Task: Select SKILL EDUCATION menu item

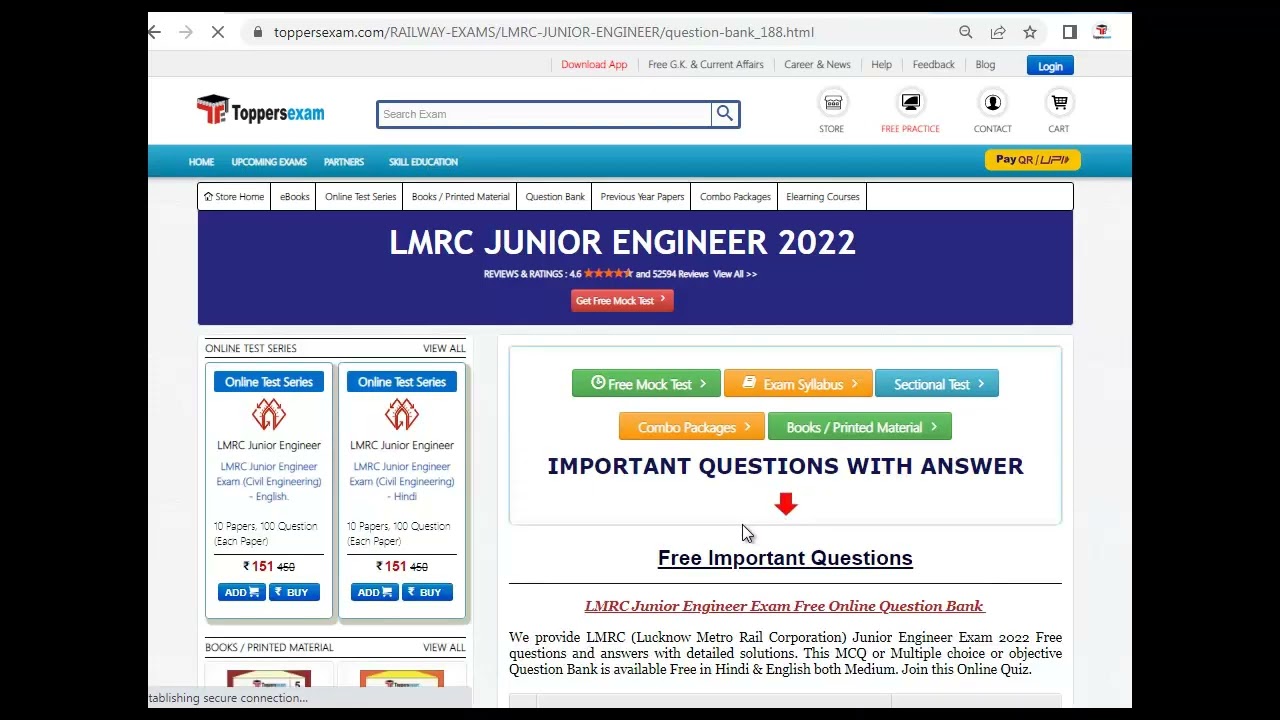Action: (x=423, y=162)
